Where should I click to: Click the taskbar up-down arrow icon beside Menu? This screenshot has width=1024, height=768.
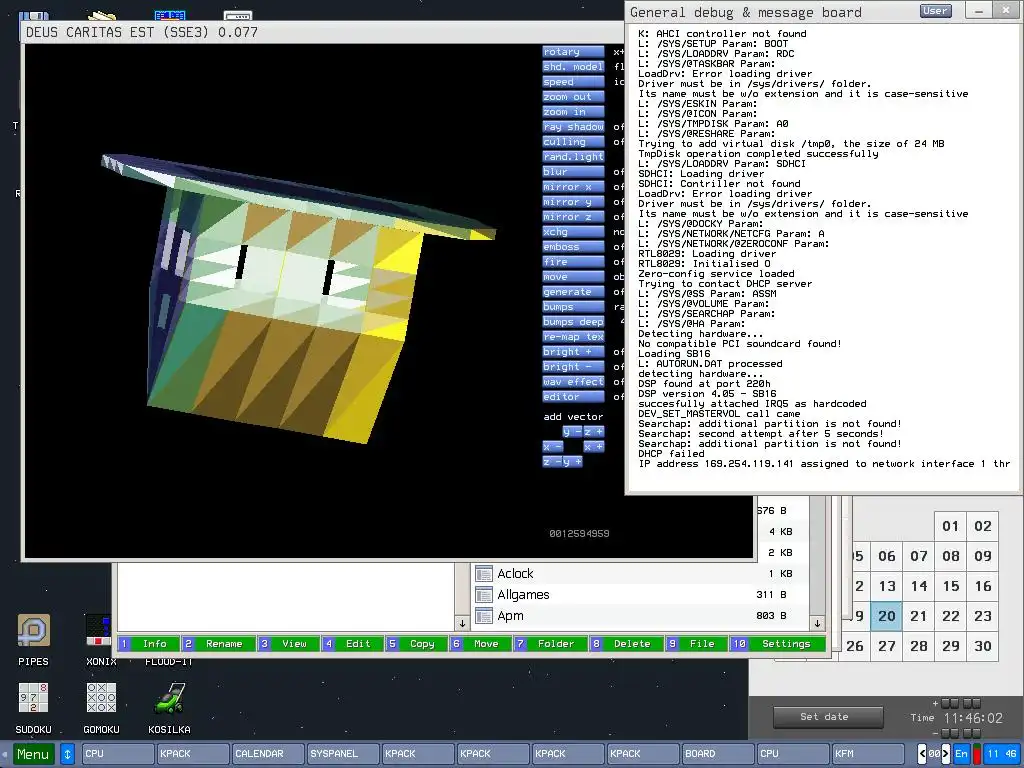[x=67, y=754]
